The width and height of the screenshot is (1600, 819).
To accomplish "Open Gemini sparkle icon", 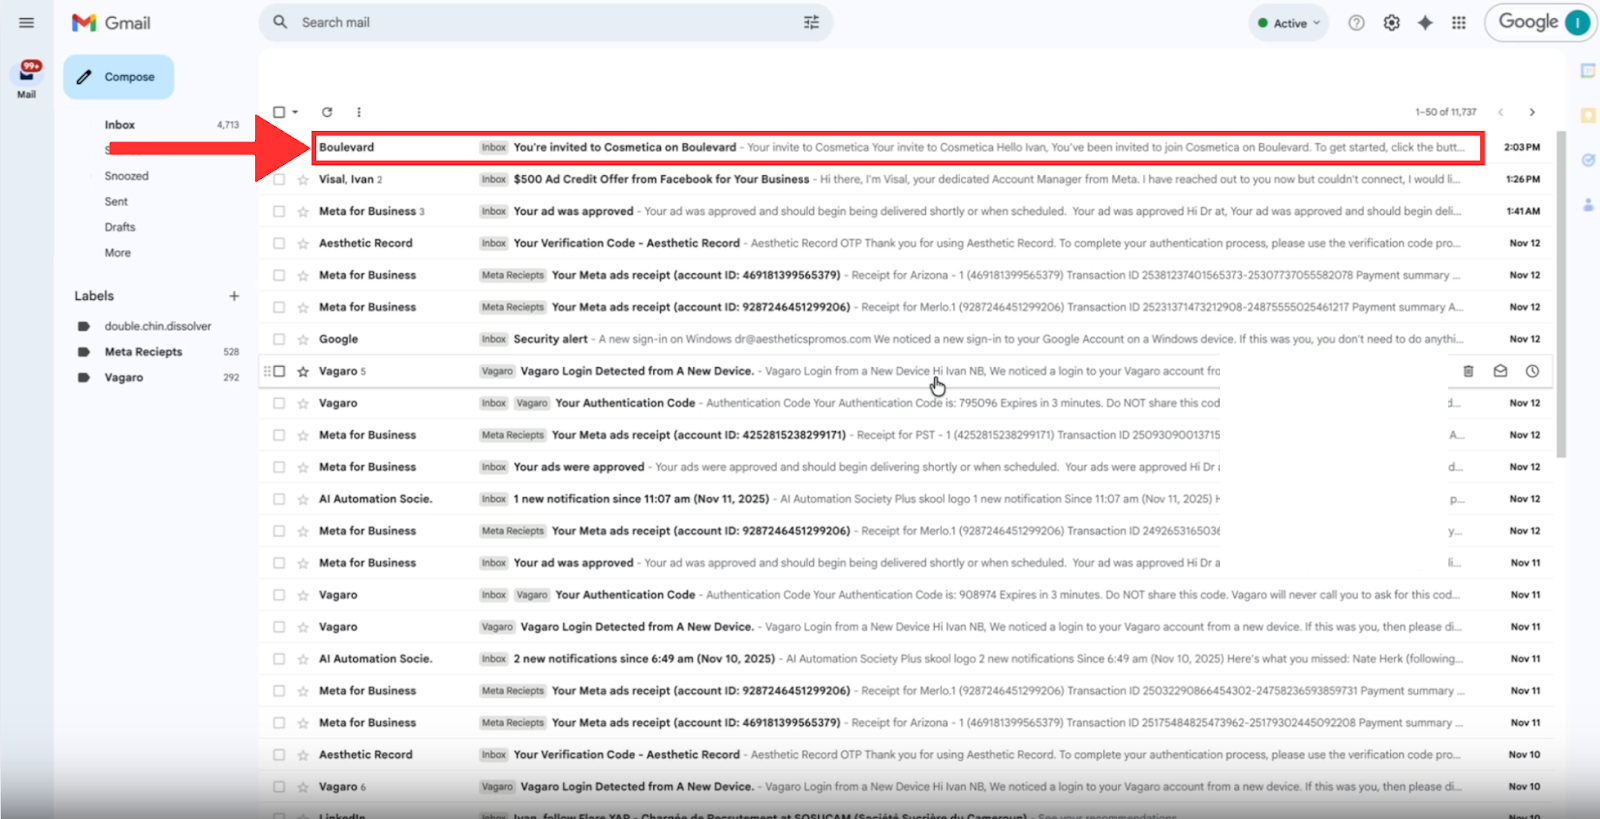I will (1425, 23).
